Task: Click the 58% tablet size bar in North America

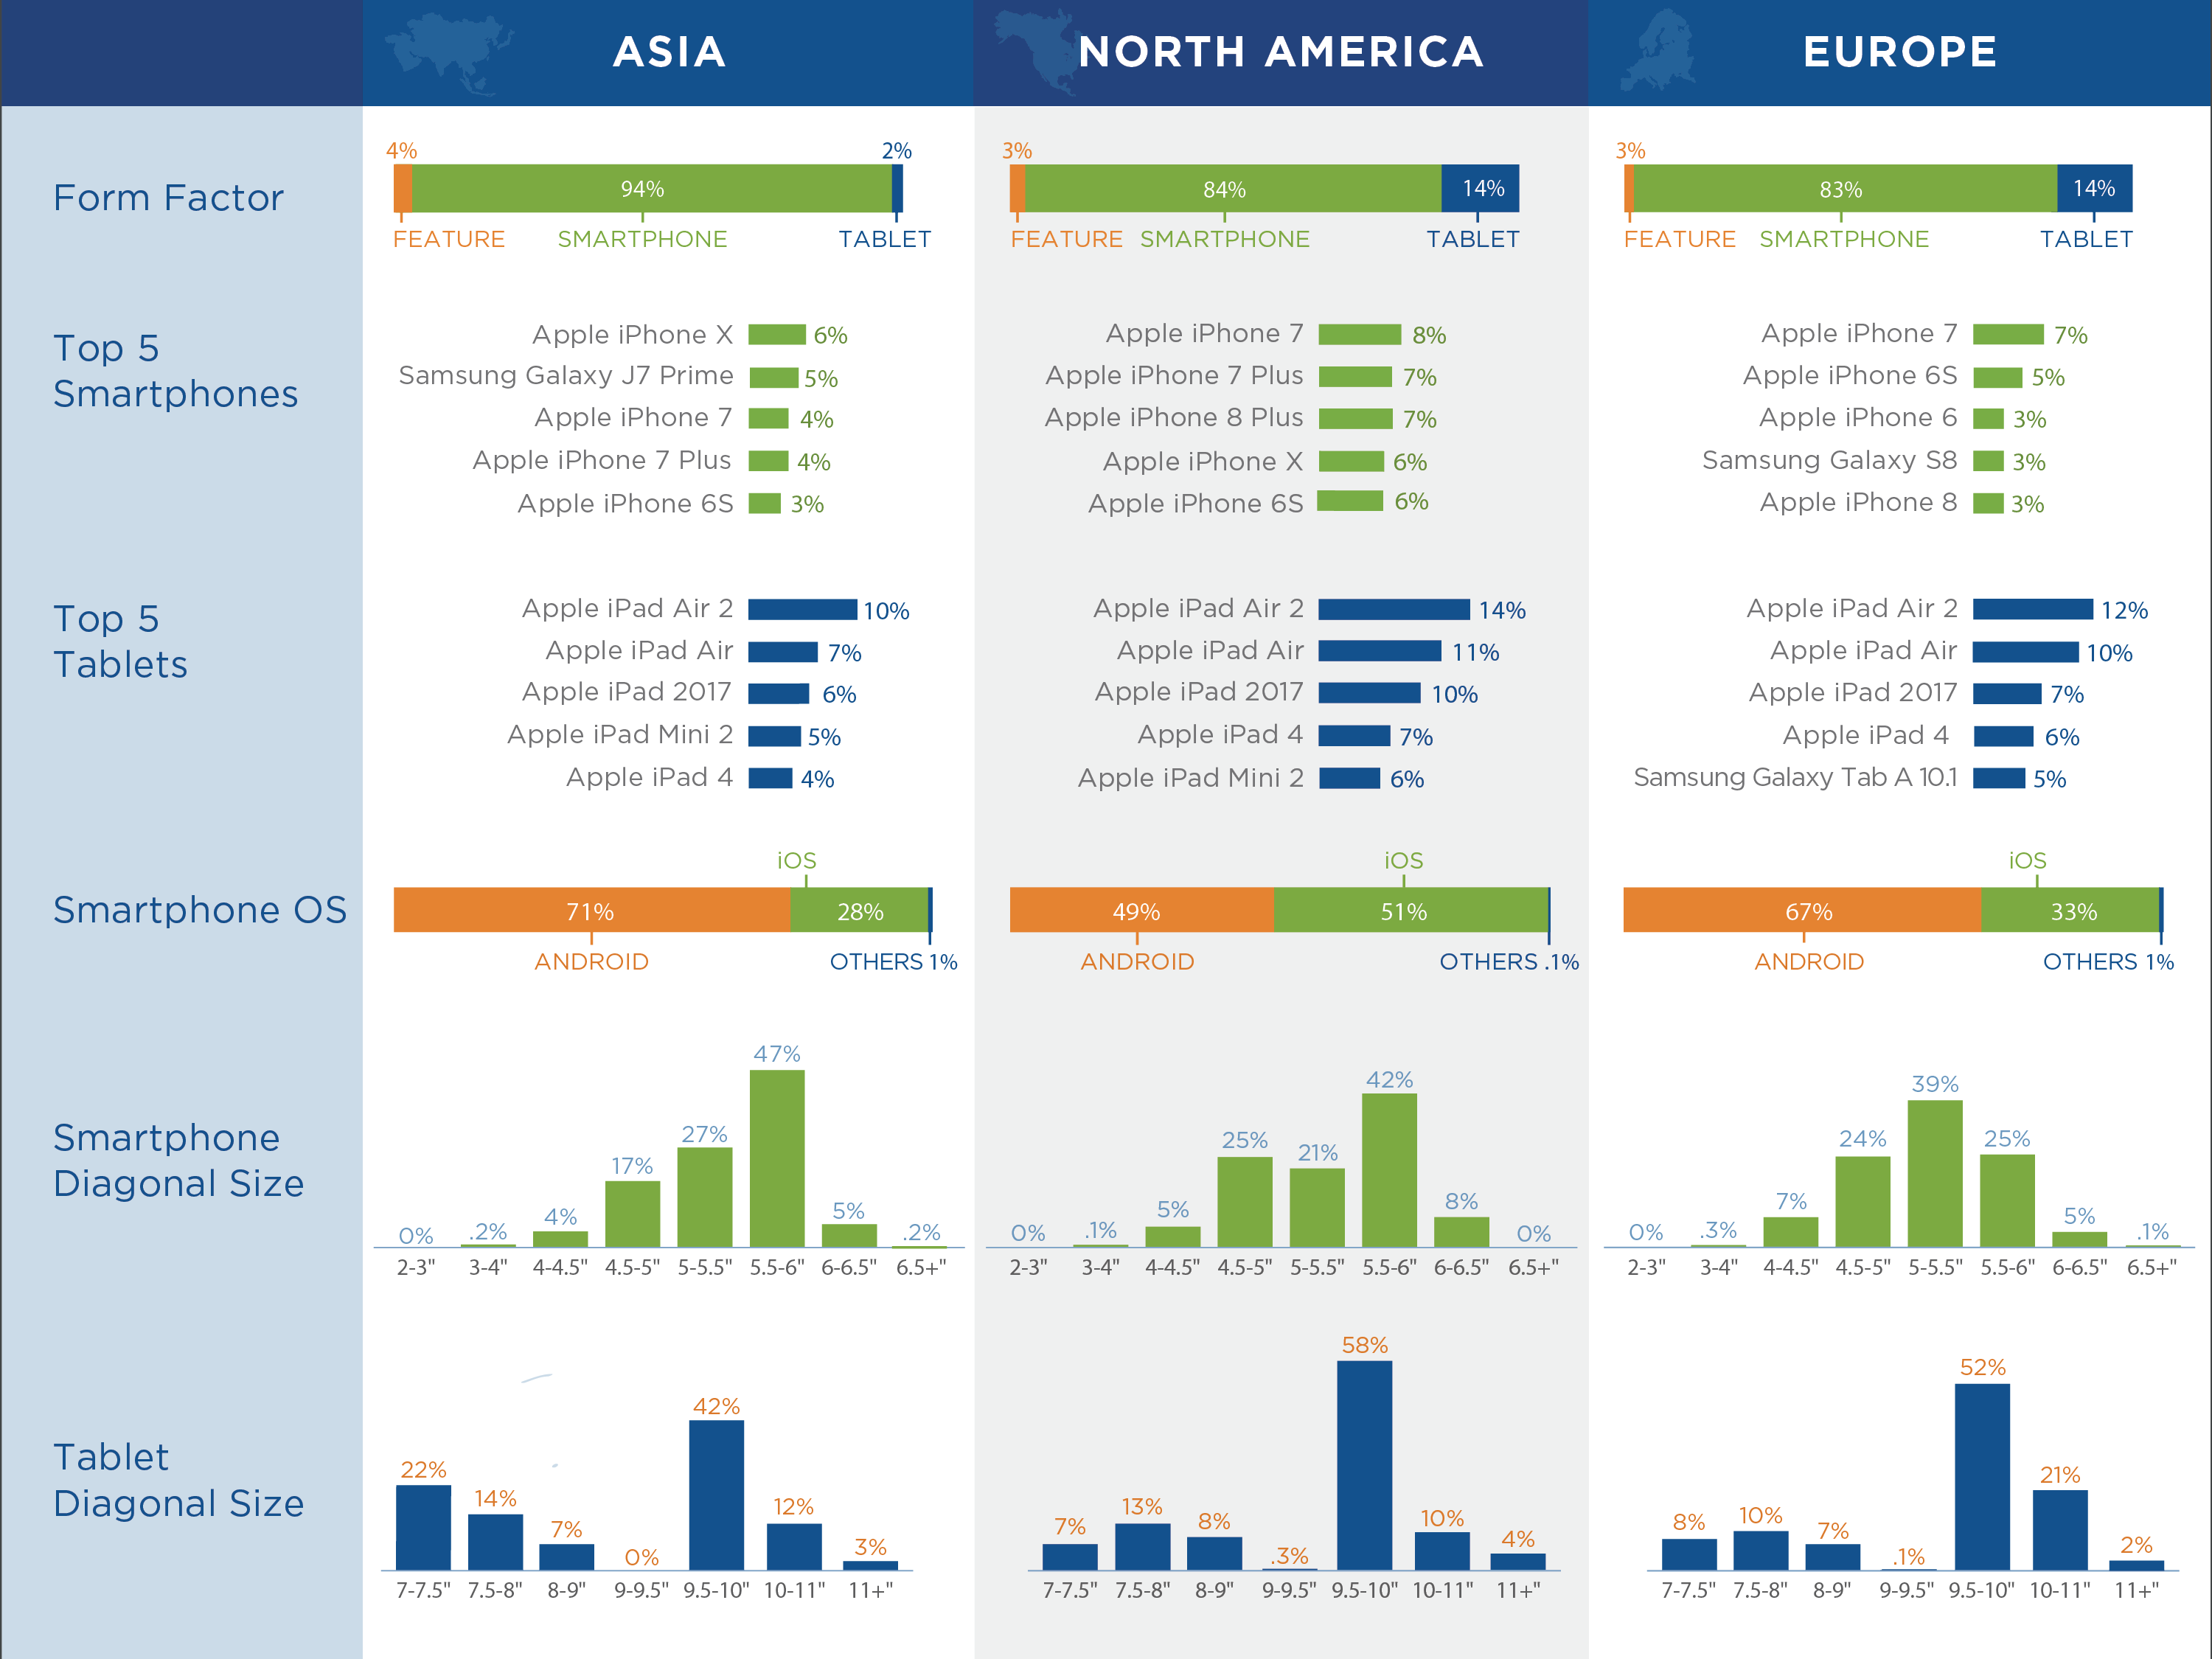Action: (x=1365, y=1465)
